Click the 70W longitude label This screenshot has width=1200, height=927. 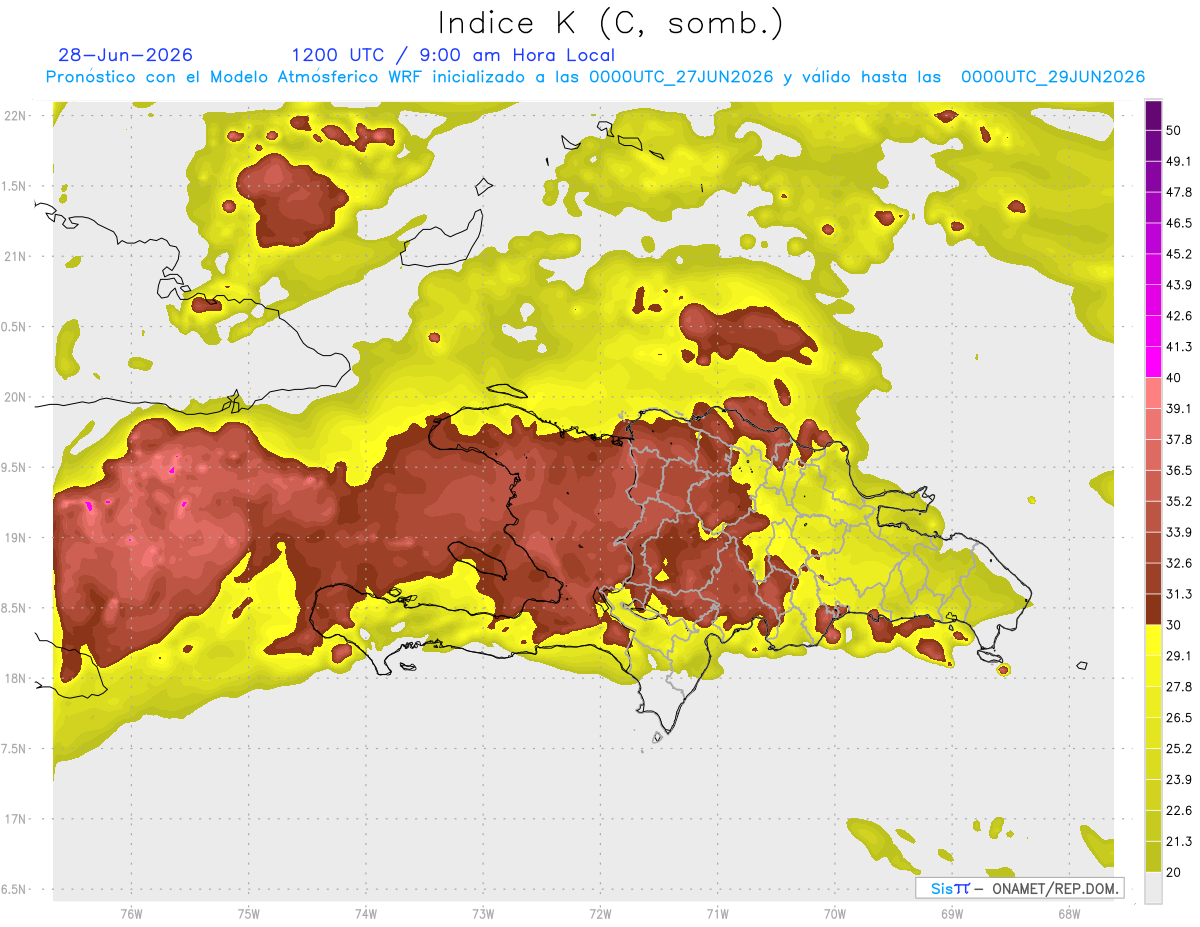tap(834, 914)
